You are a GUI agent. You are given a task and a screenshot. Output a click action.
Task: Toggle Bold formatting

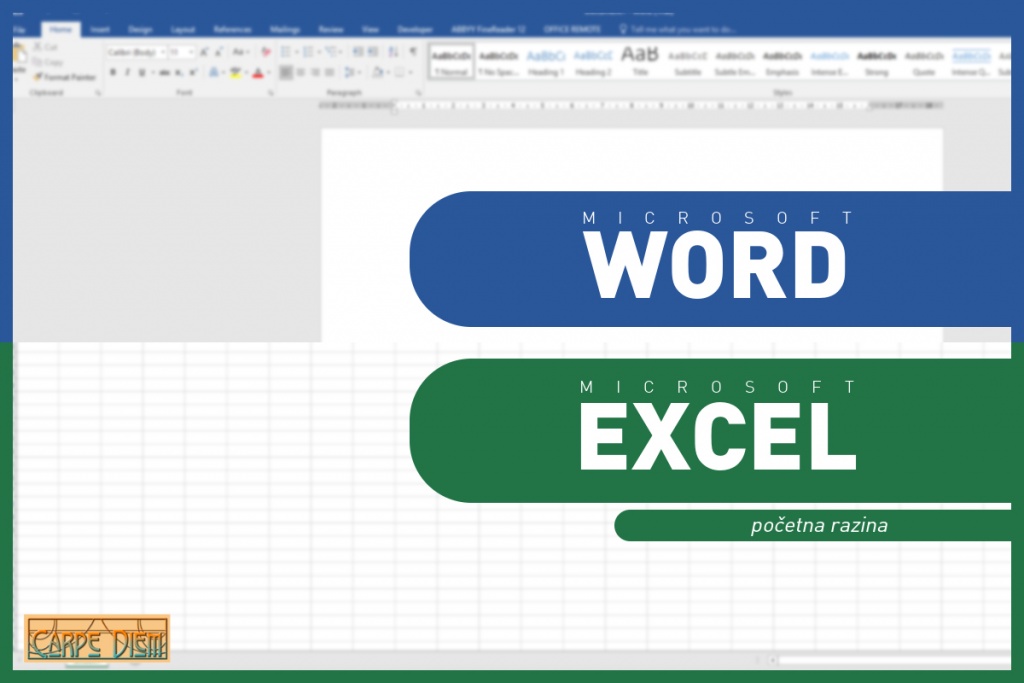113,73
